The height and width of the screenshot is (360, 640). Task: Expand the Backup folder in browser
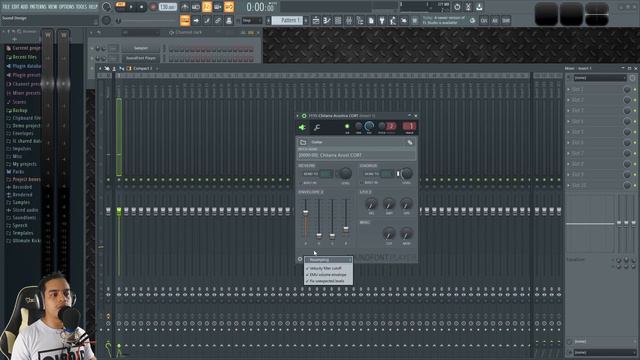tap(17, 110)
